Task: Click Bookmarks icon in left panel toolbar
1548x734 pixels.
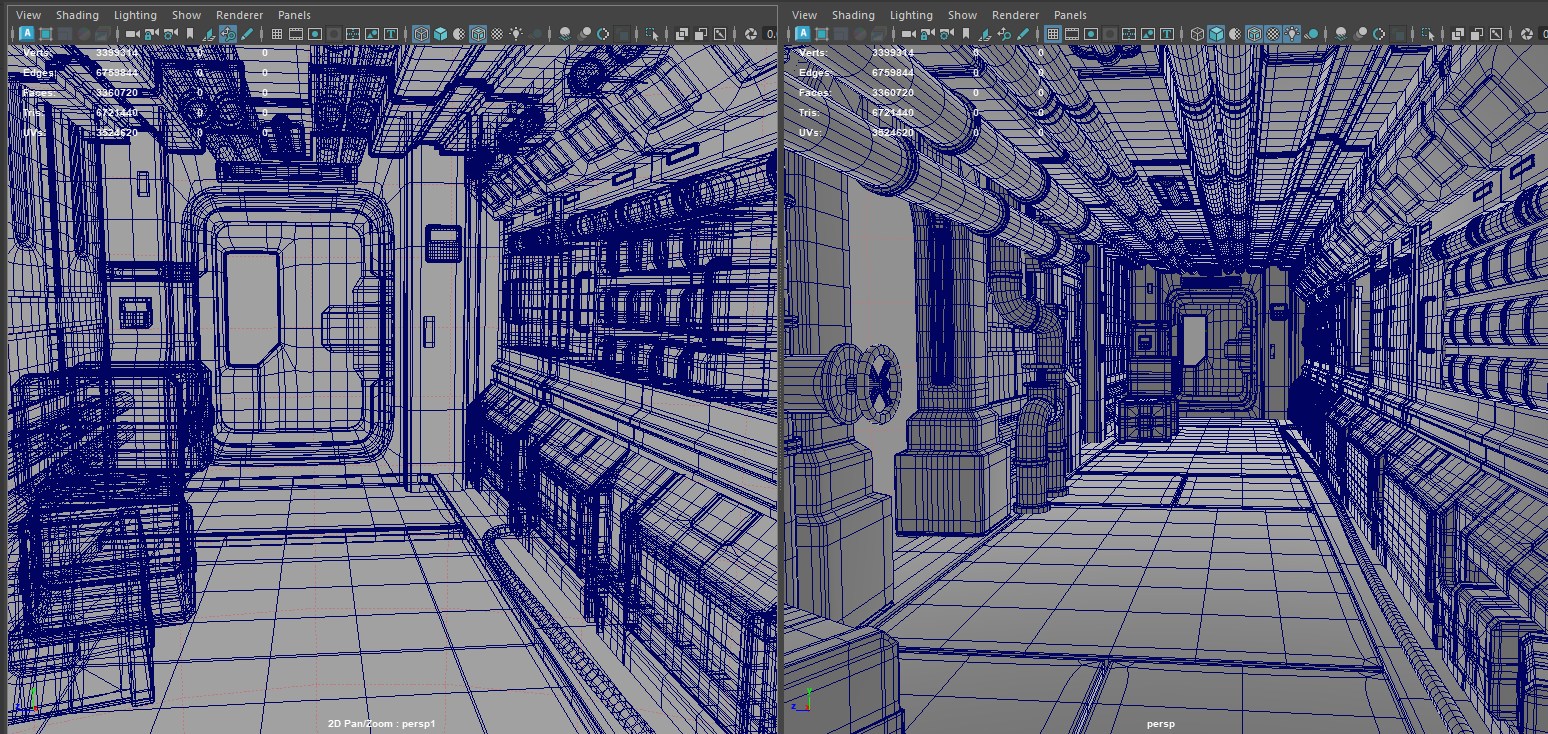Action: point(189,34)
